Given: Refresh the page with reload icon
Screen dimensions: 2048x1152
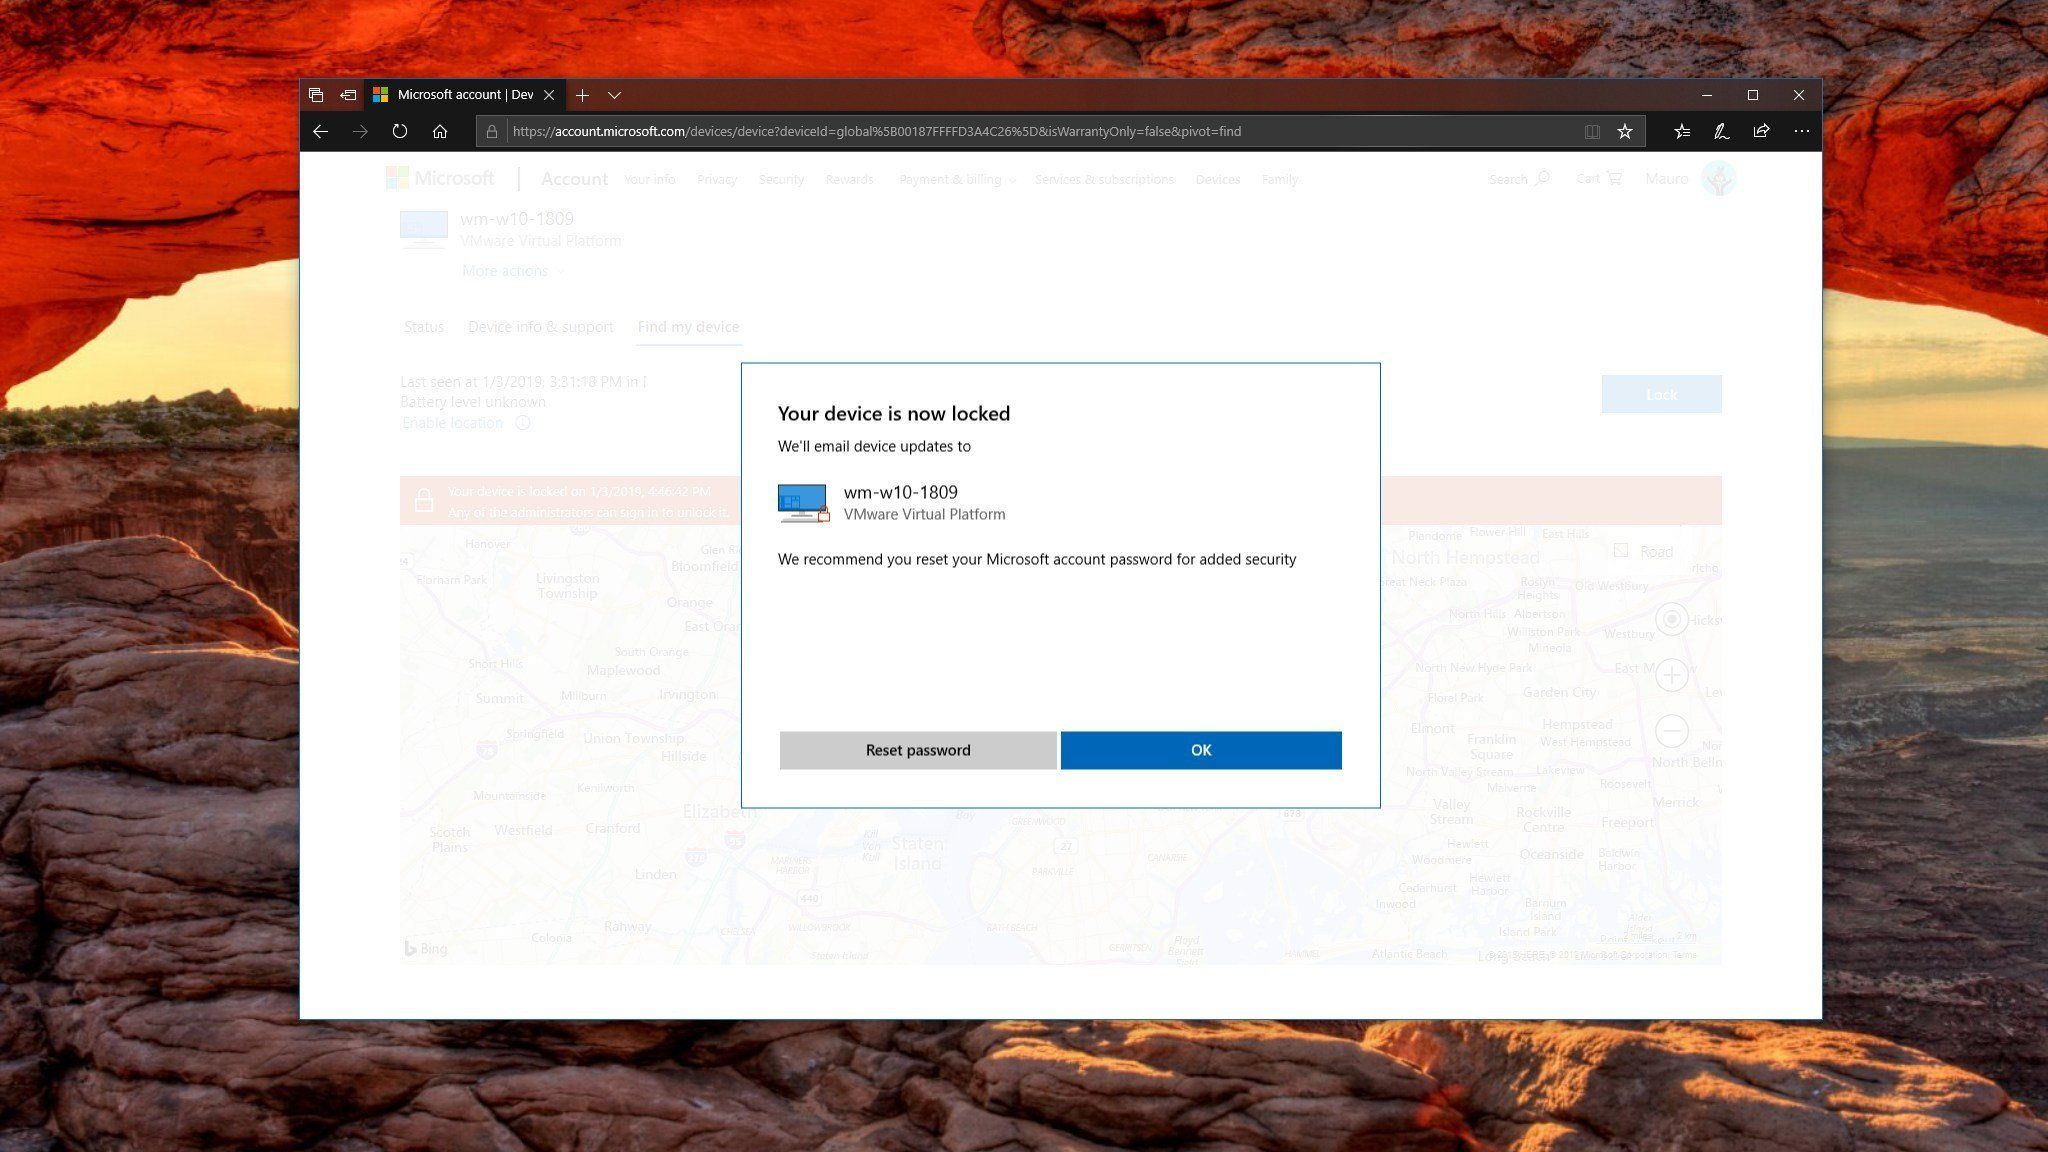Looking at the screenshot, I should (400, 131).
